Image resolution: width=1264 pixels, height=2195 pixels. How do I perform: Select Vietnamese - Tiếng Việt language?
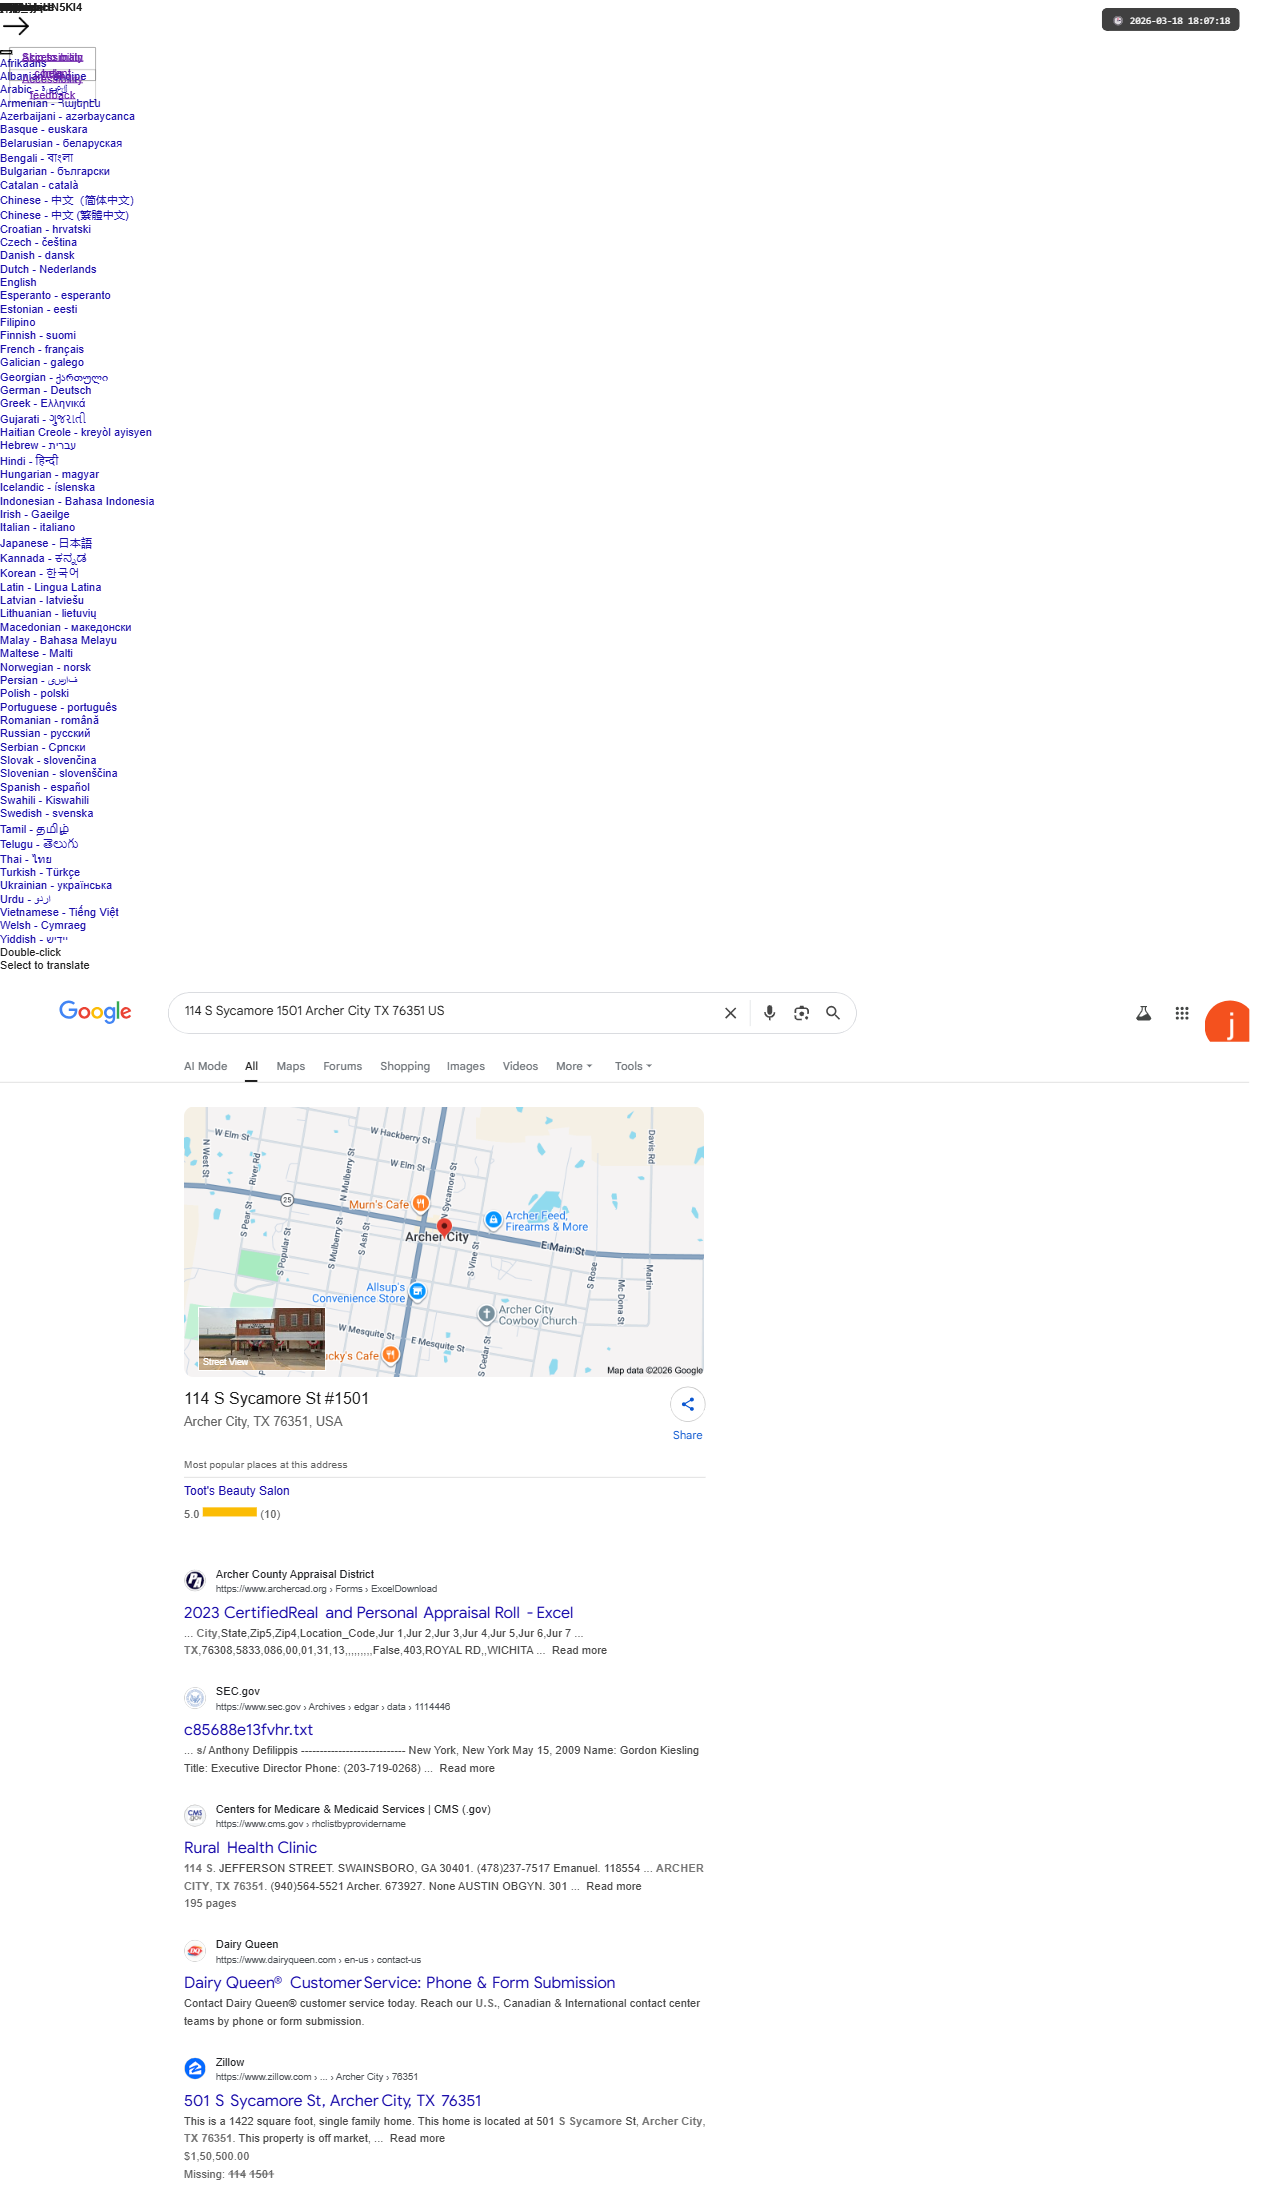pos(59,912)
